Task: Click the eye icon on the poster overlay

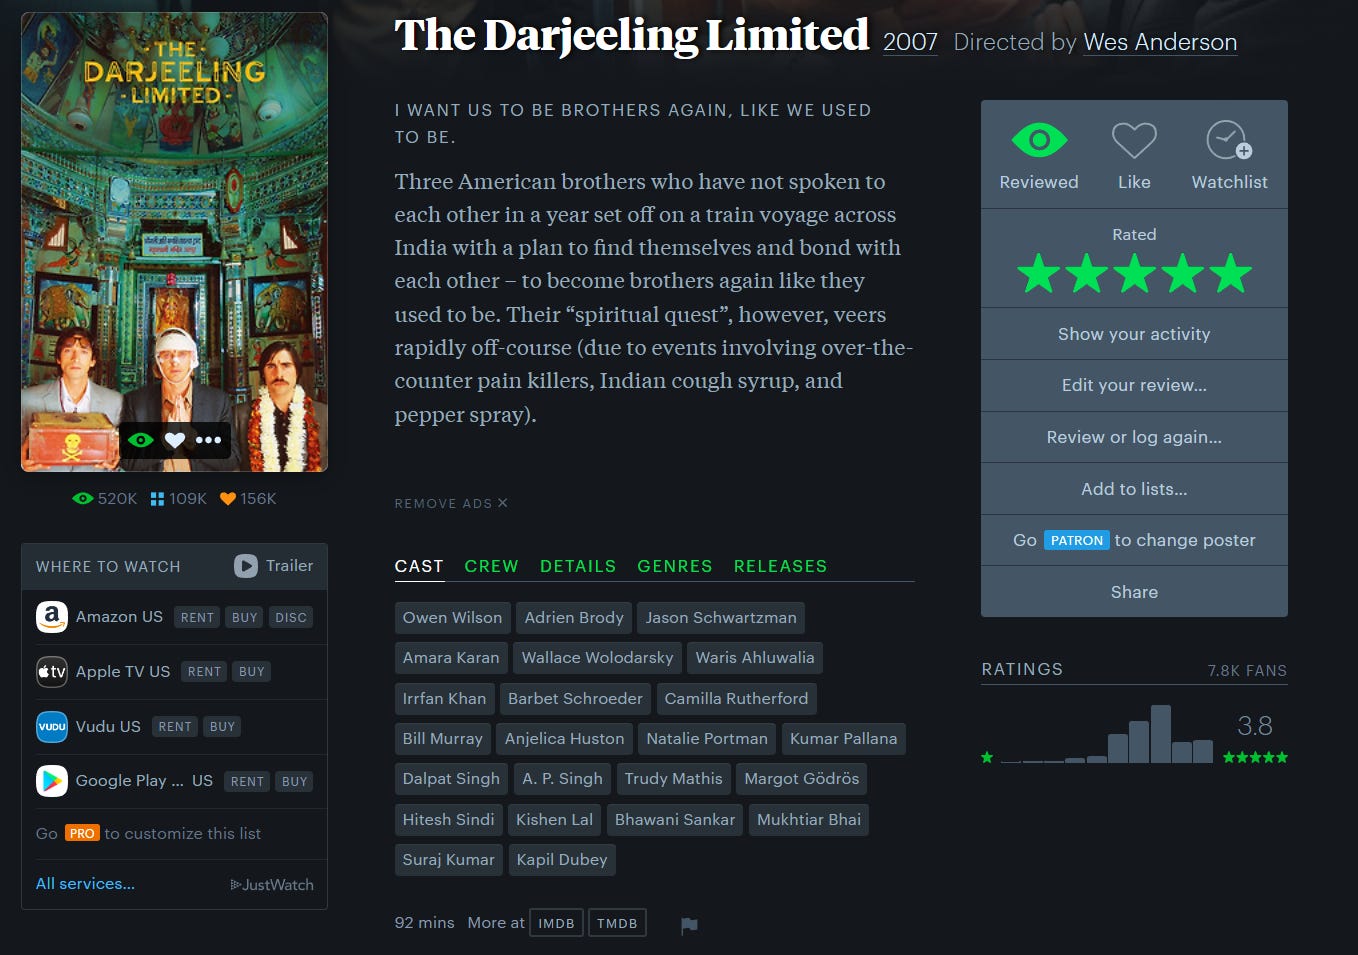Action: click(x=141, y=440)
